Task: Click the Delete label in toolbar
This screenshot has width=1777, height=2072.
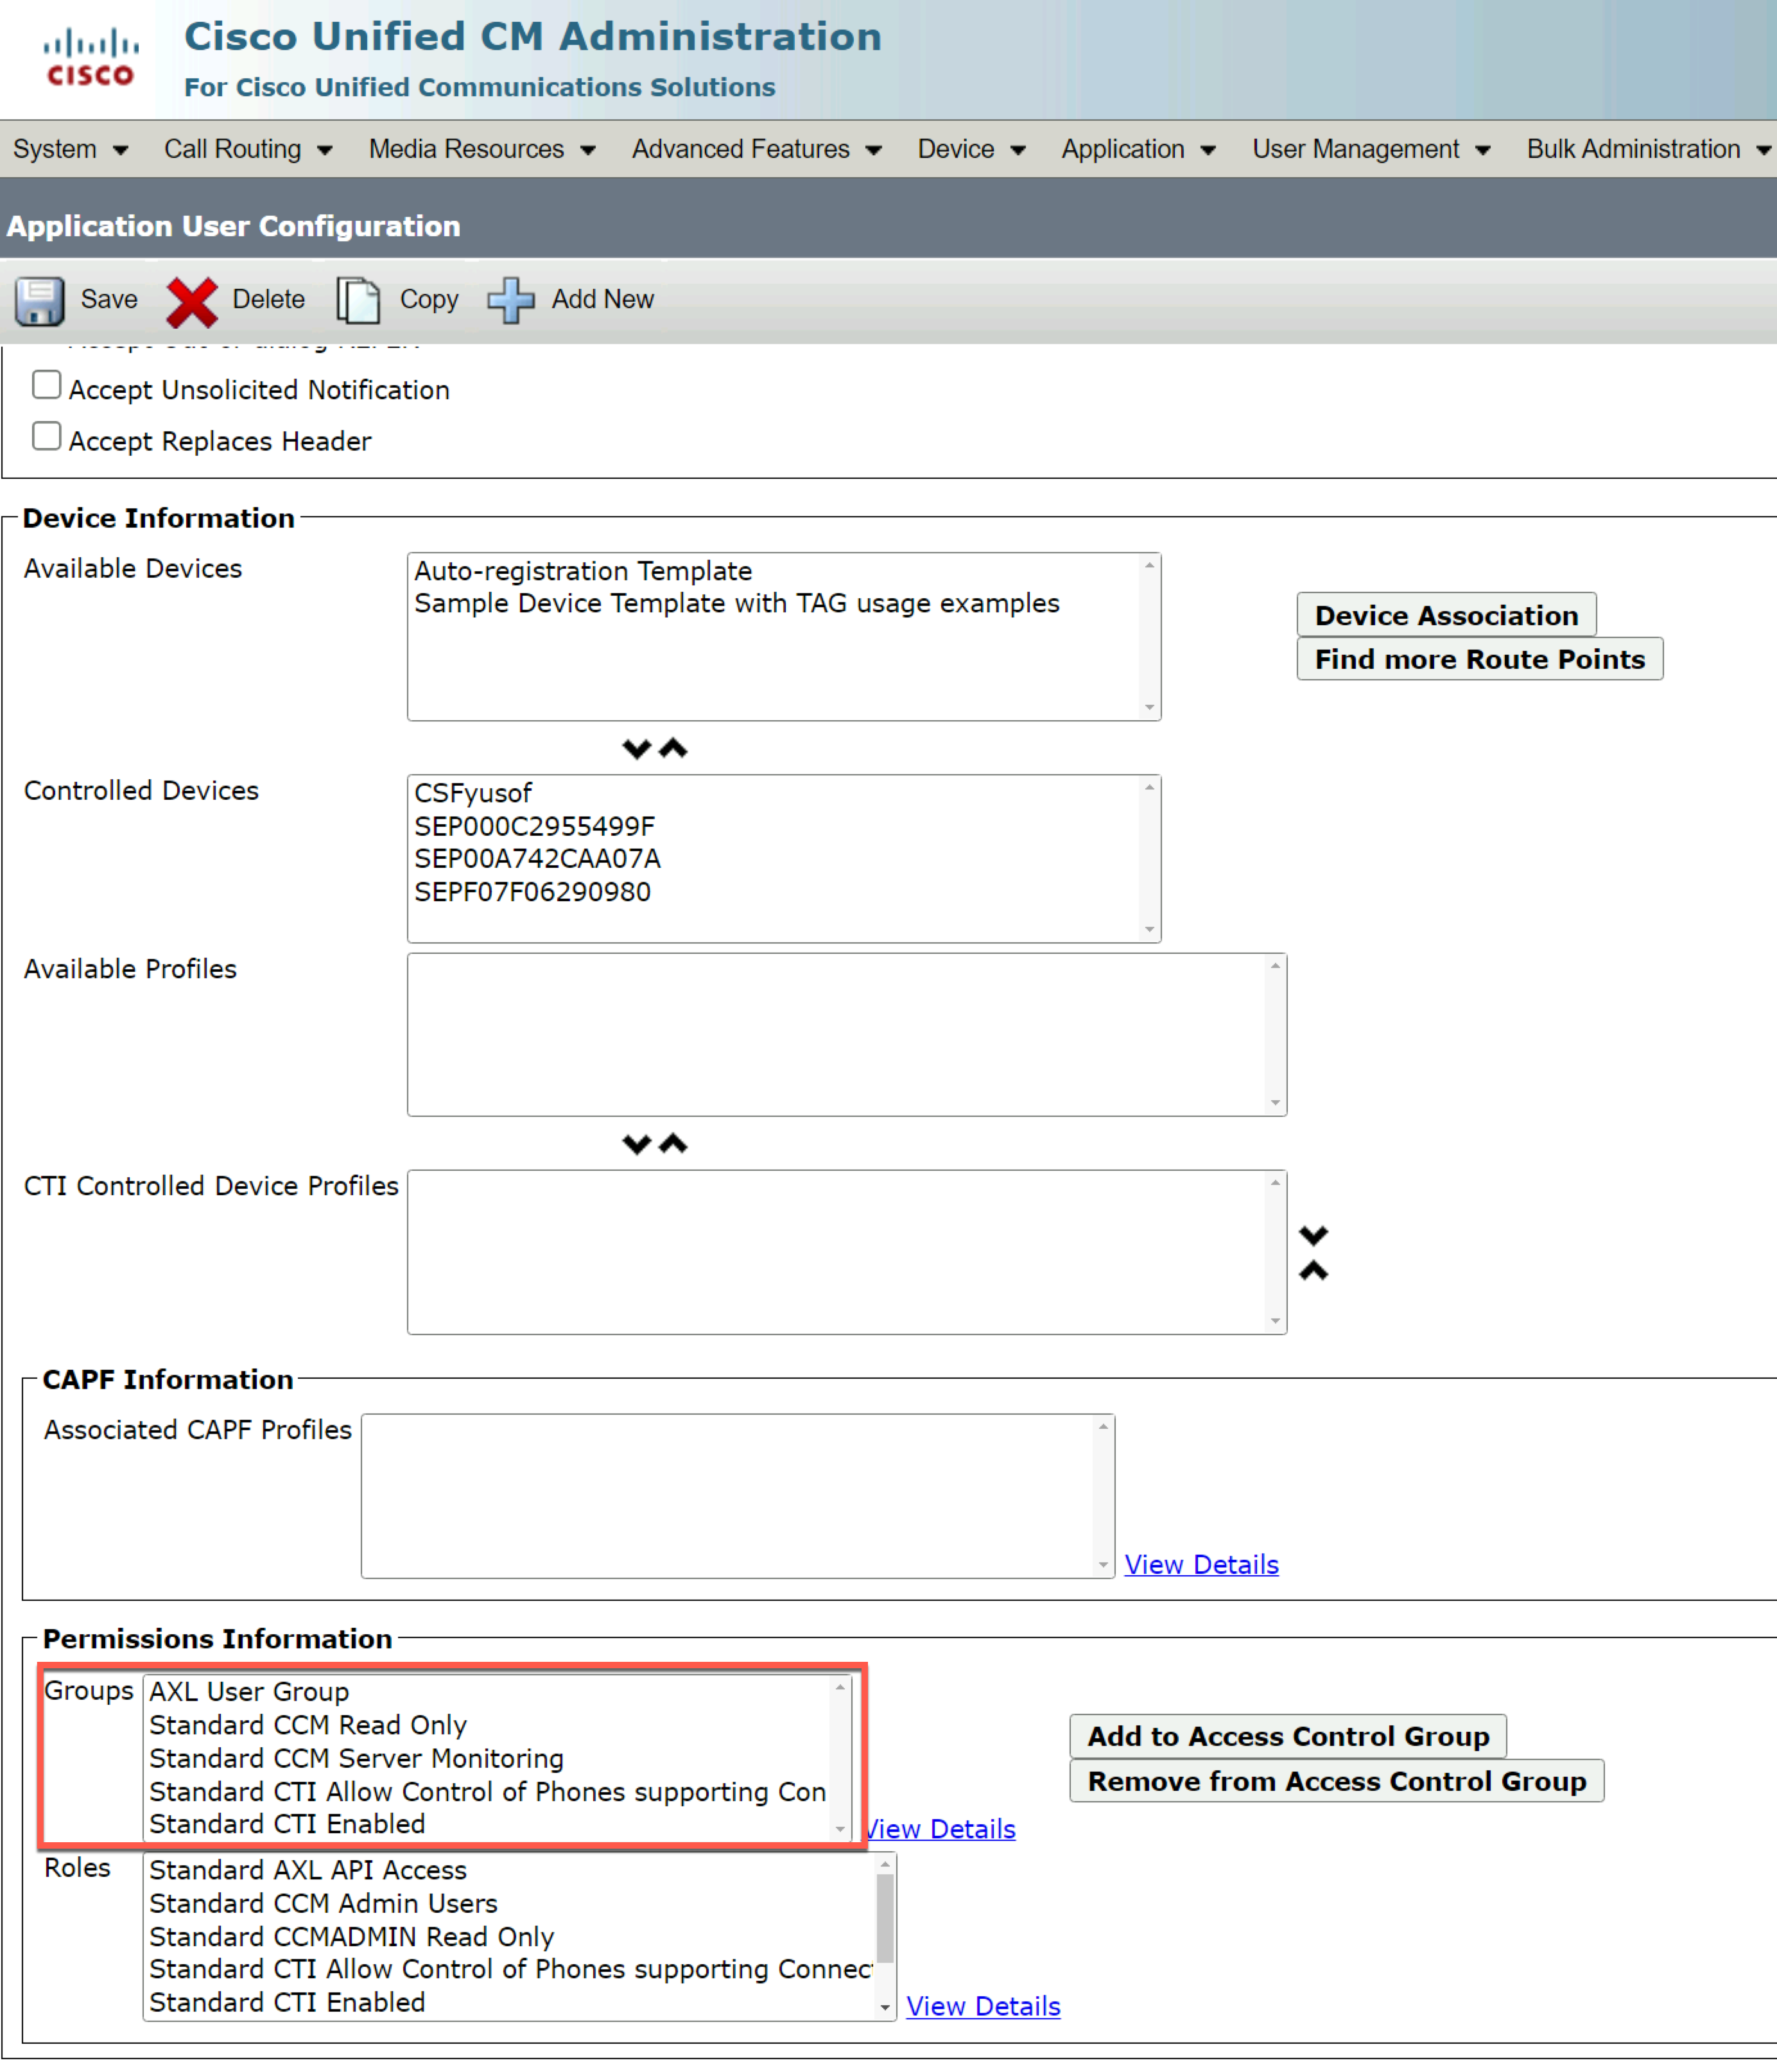Action: click(x=268, y=299)
